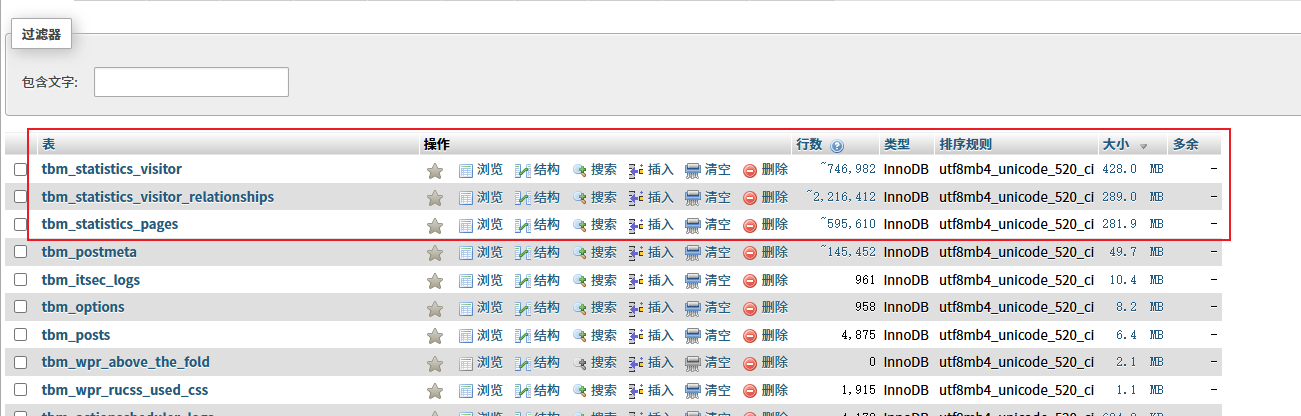Sort tables by 表 column header
Screen dimensions: 1301x416
point(48,144)
